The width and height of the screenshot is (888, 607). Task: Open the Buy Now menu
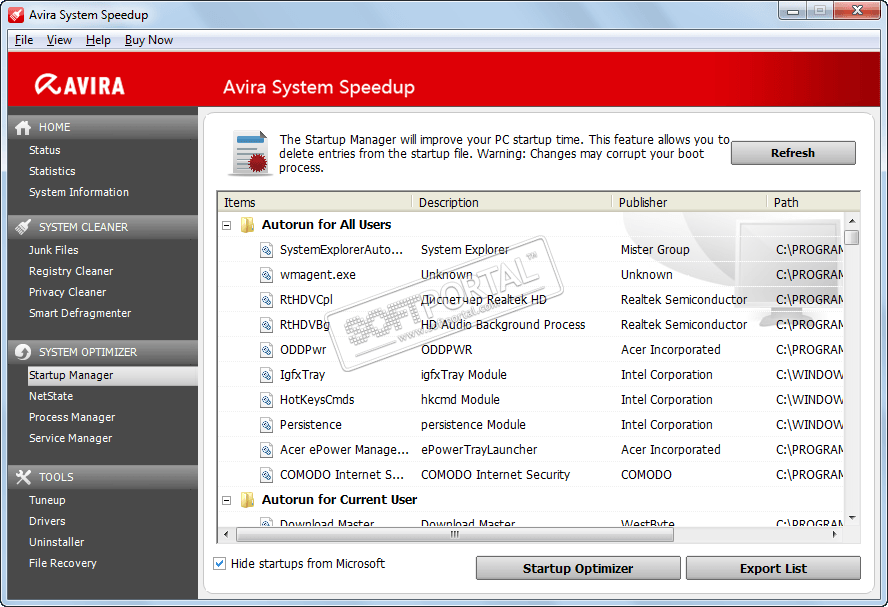tap(149, 40)
